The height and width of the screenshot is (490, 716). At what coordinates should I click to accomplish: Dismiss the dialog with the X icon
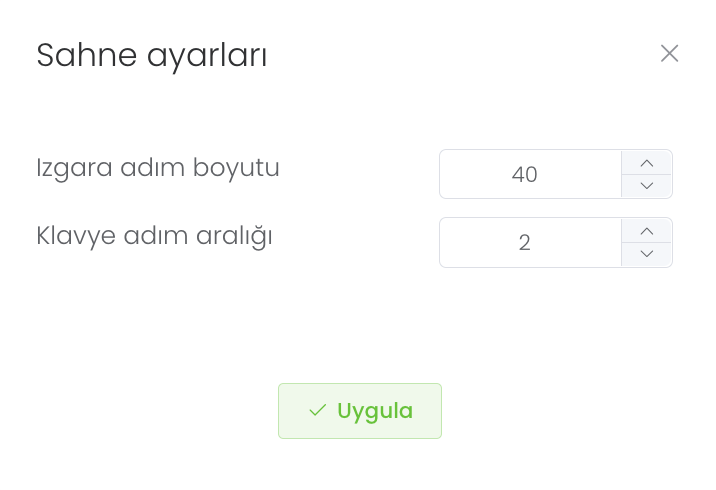(669, 54)
